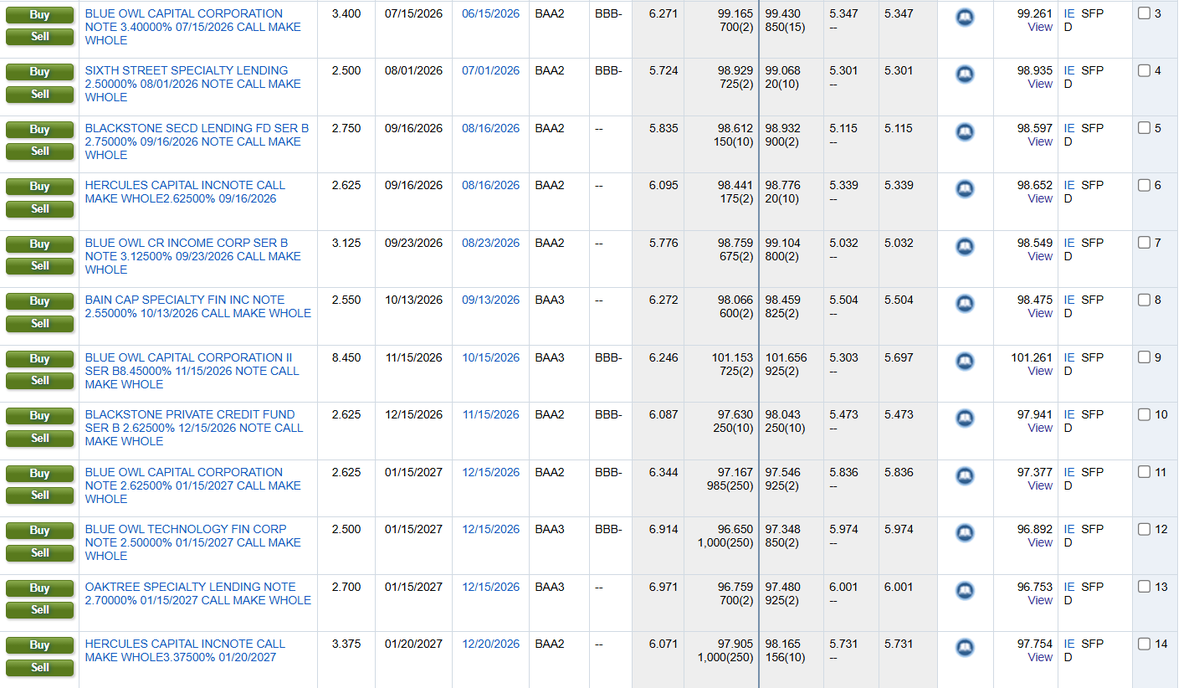Image resolution: width=1199 pixels, height=688 pixels.
Task: View recent trades under price 99.261
Action: (x=1040, y=27)
